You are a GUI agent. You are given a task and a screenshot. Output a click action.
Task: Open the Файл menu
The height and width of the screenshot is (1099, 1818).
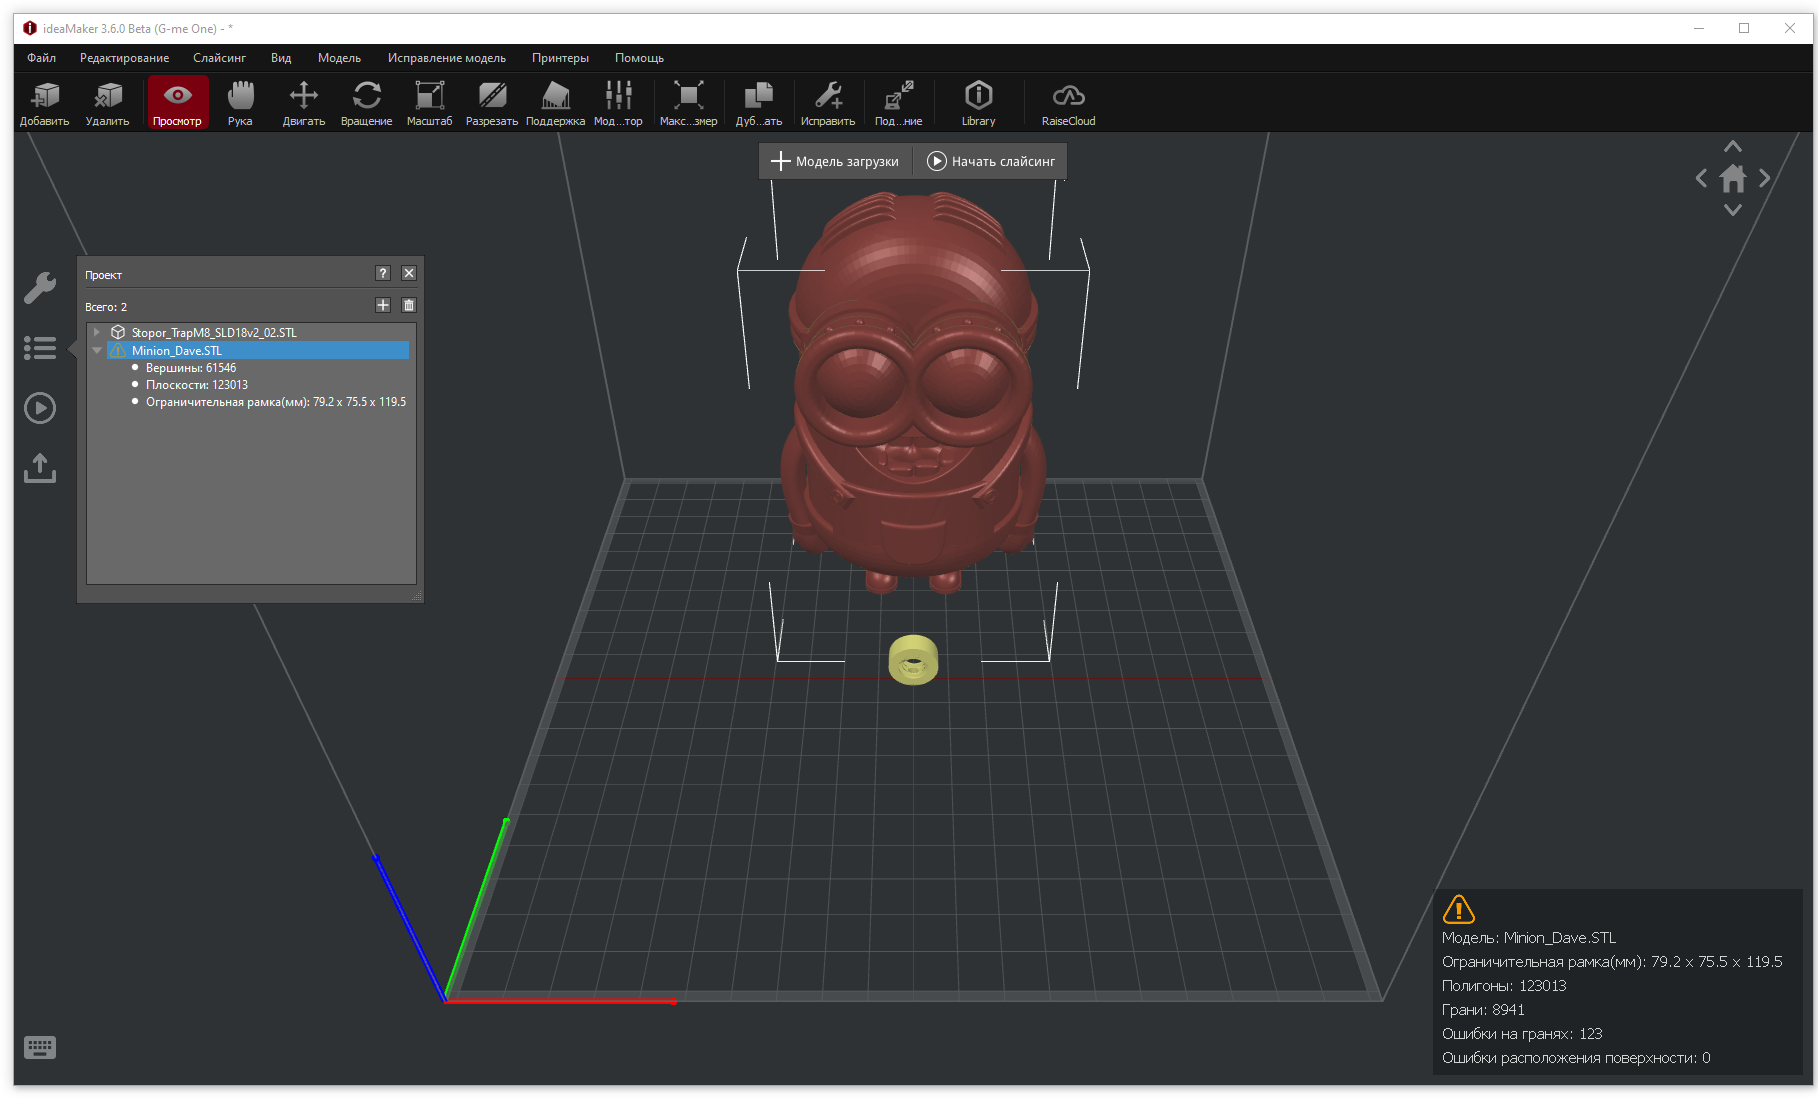42,58
